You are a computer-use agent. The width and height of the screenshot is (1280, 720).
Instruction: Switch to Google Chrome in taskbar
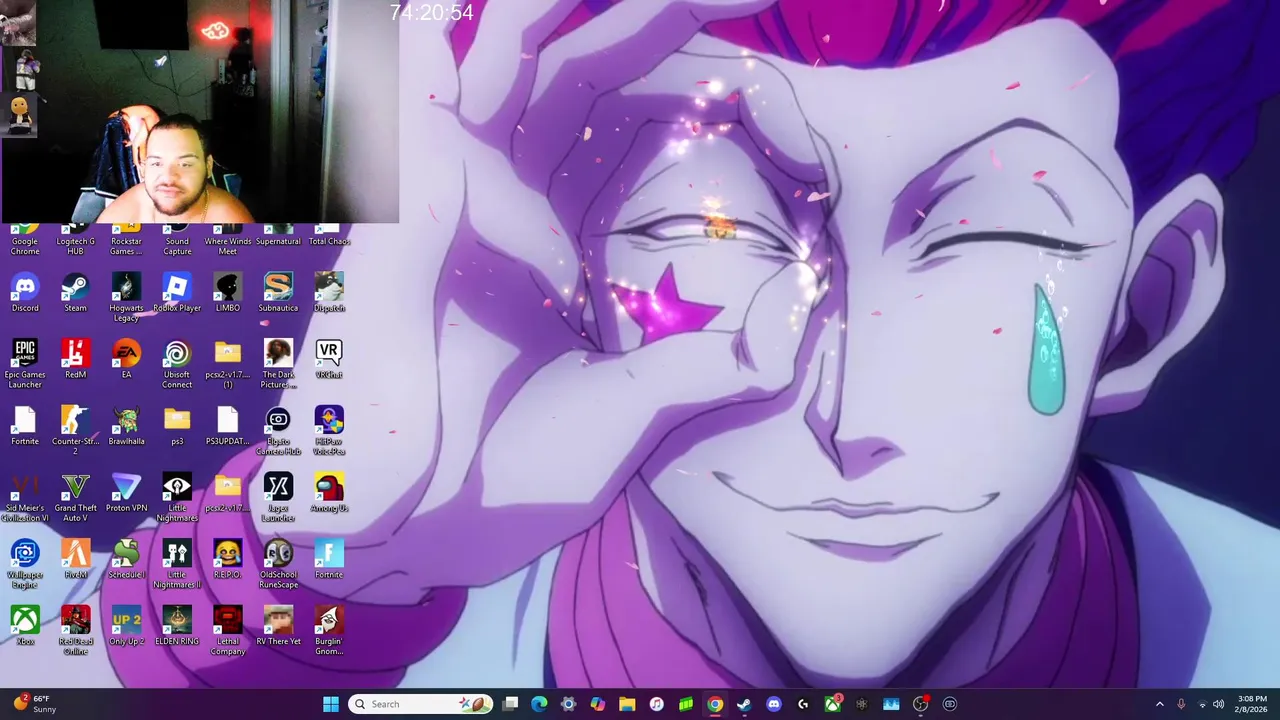[x=715, y=704]
